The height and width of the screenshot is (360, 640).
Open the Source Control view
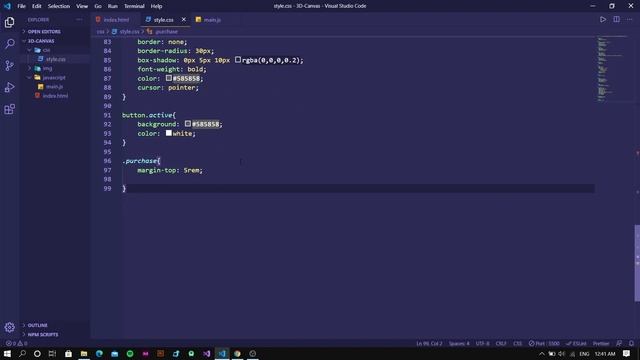tap(9, 65)
